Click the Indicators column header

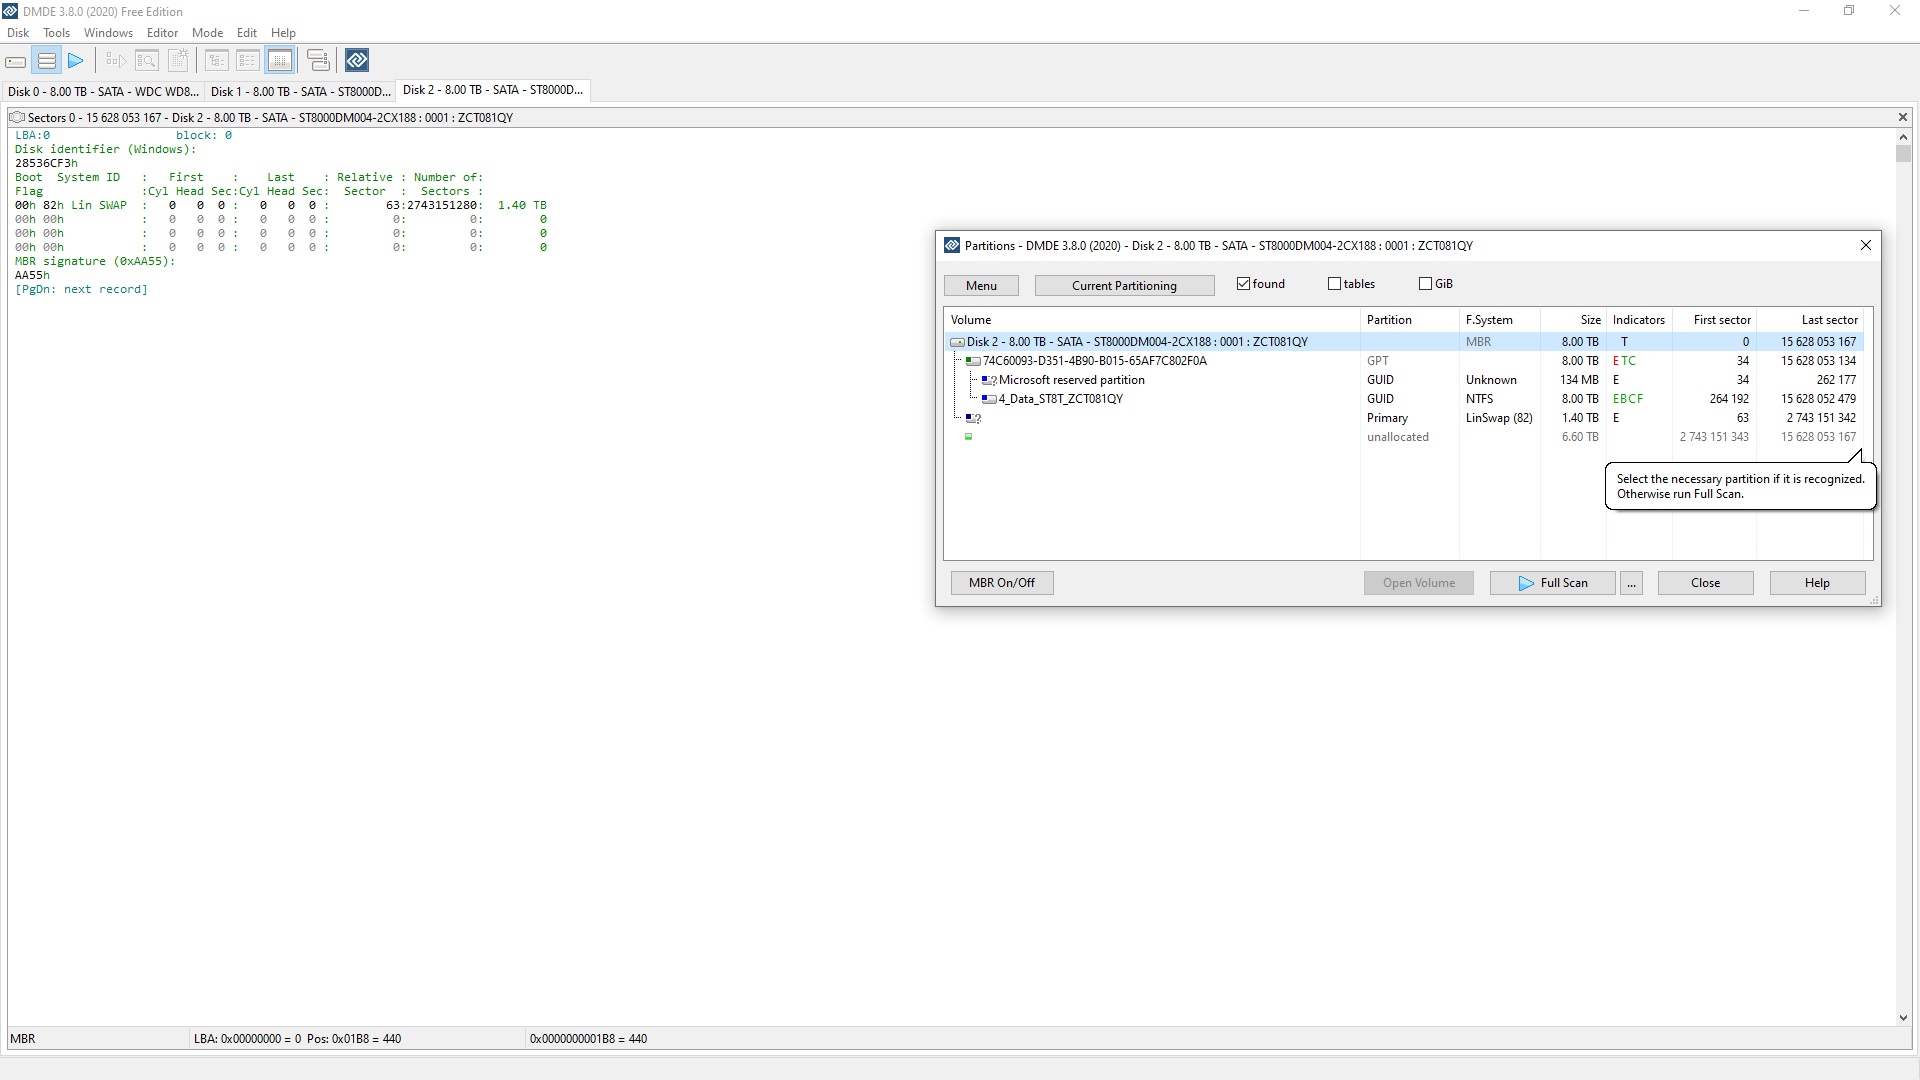pyautogui.click(x=1639, y=320)
